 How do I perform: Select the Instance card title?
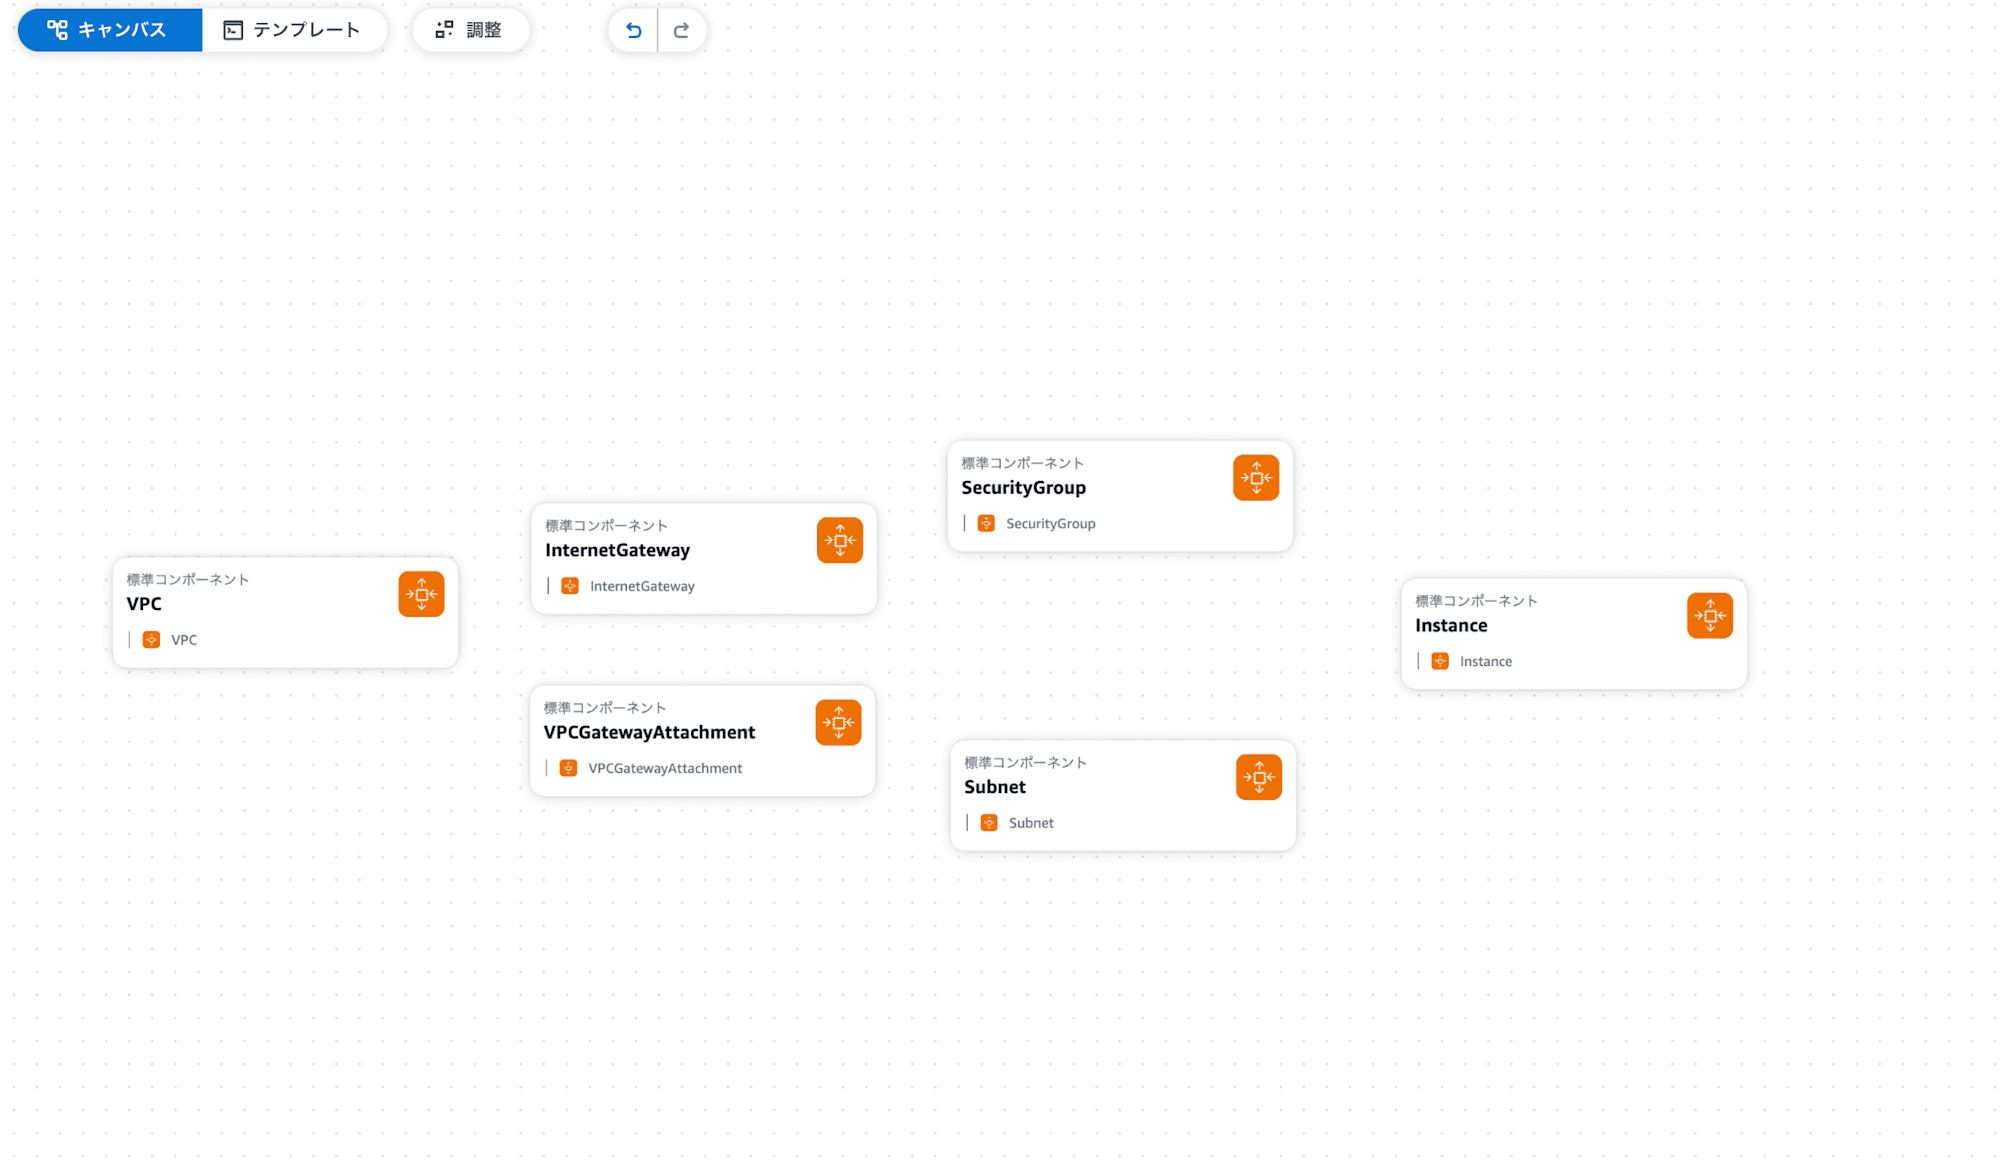pos(1451,626)
